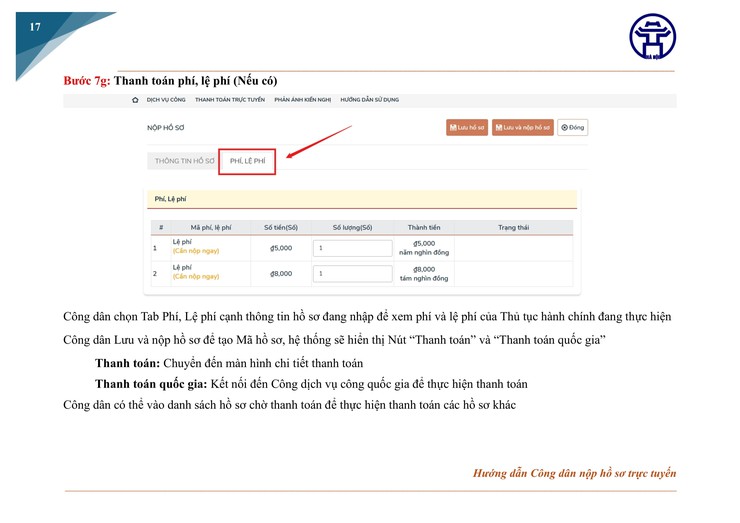Click the Số tiền(Số) column header

click(281, 227)
